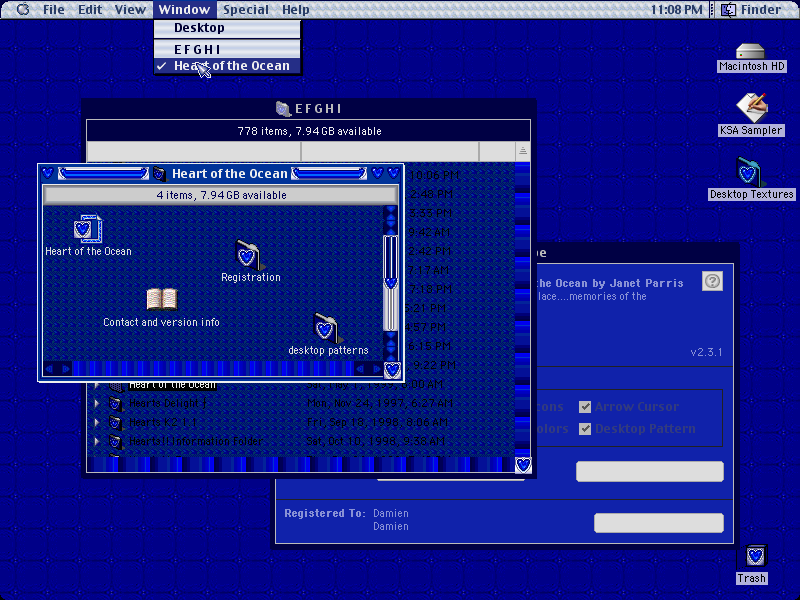Select the Contact and version info book icon
The image size is (800, 600).
click(162, 299)
